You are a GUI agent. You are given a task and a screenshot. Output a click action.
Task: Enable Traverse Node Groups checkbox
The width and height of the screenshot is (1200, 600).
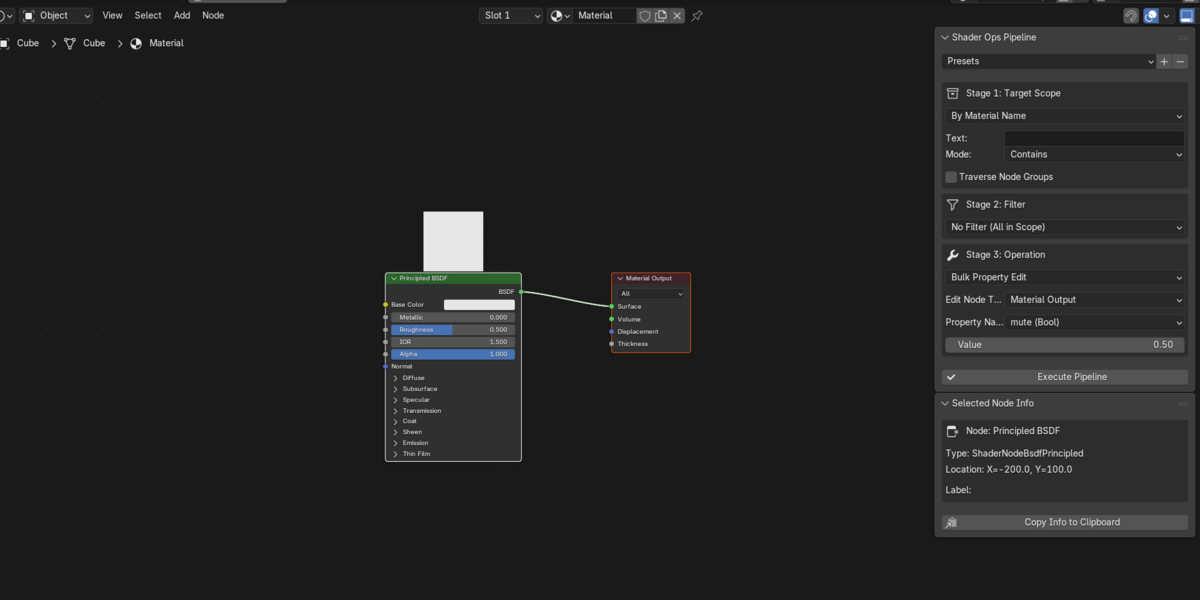tap(951, 177)
